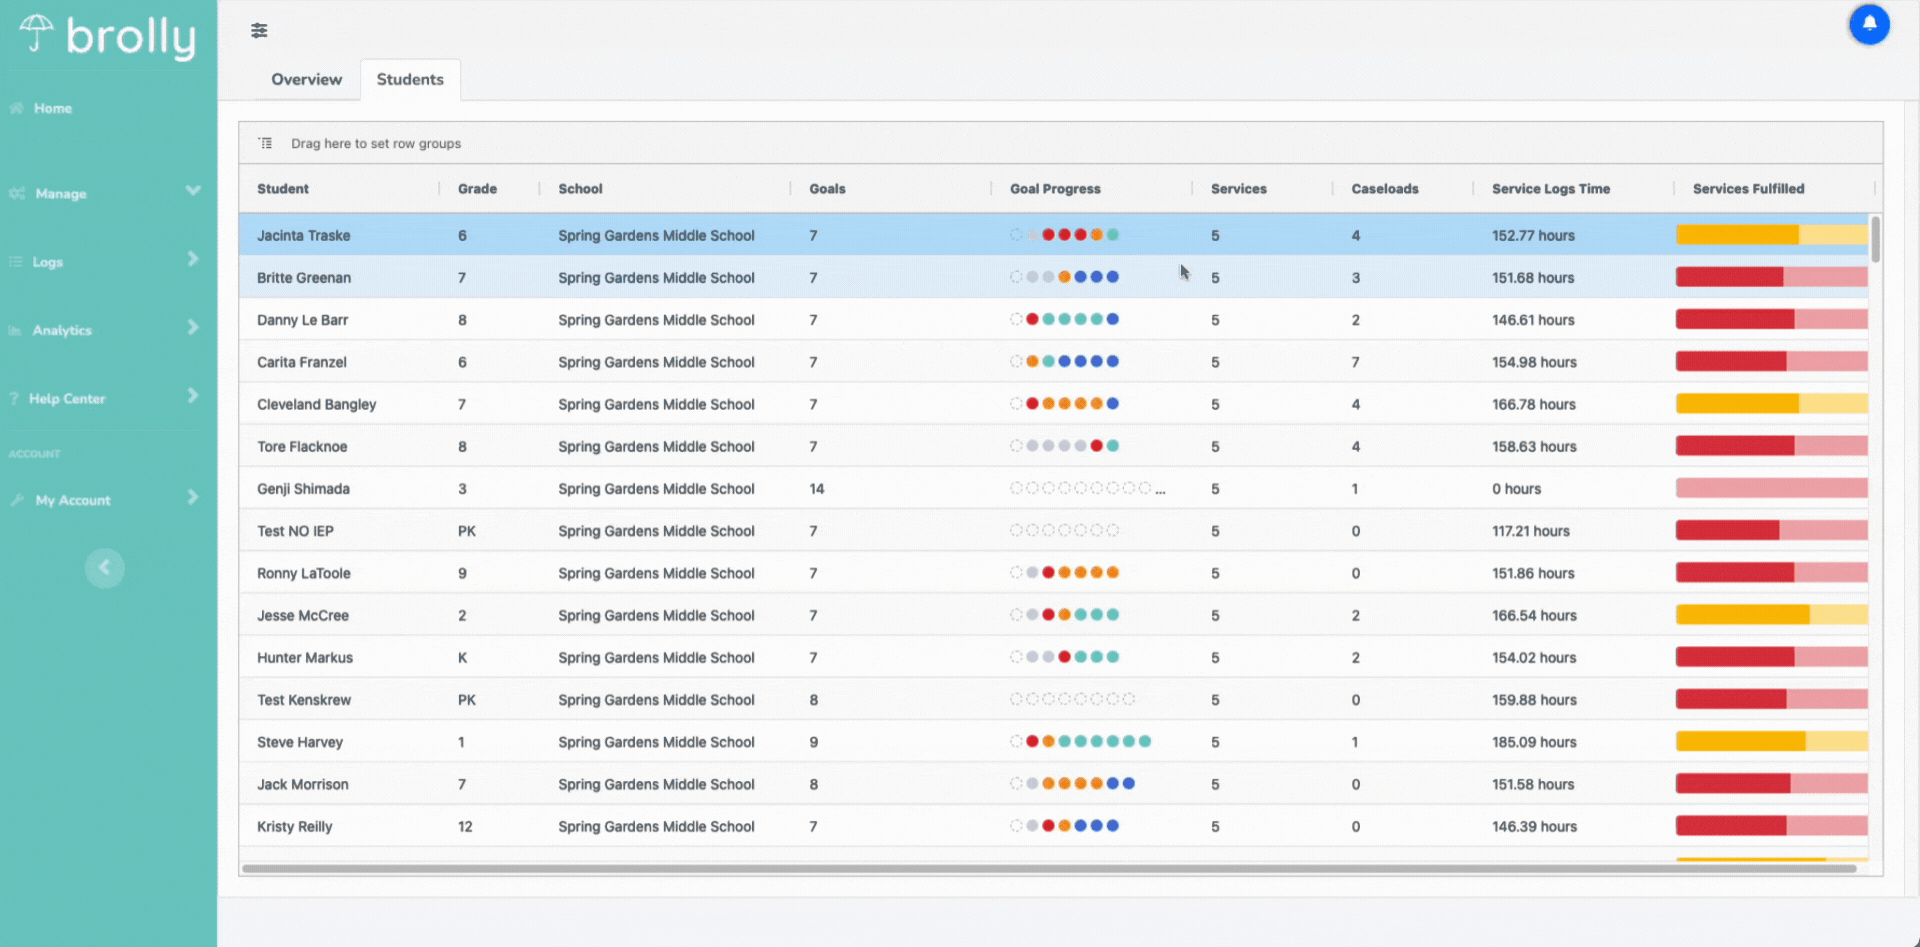Sort by Service Logs Time column

pos(1551,188)
